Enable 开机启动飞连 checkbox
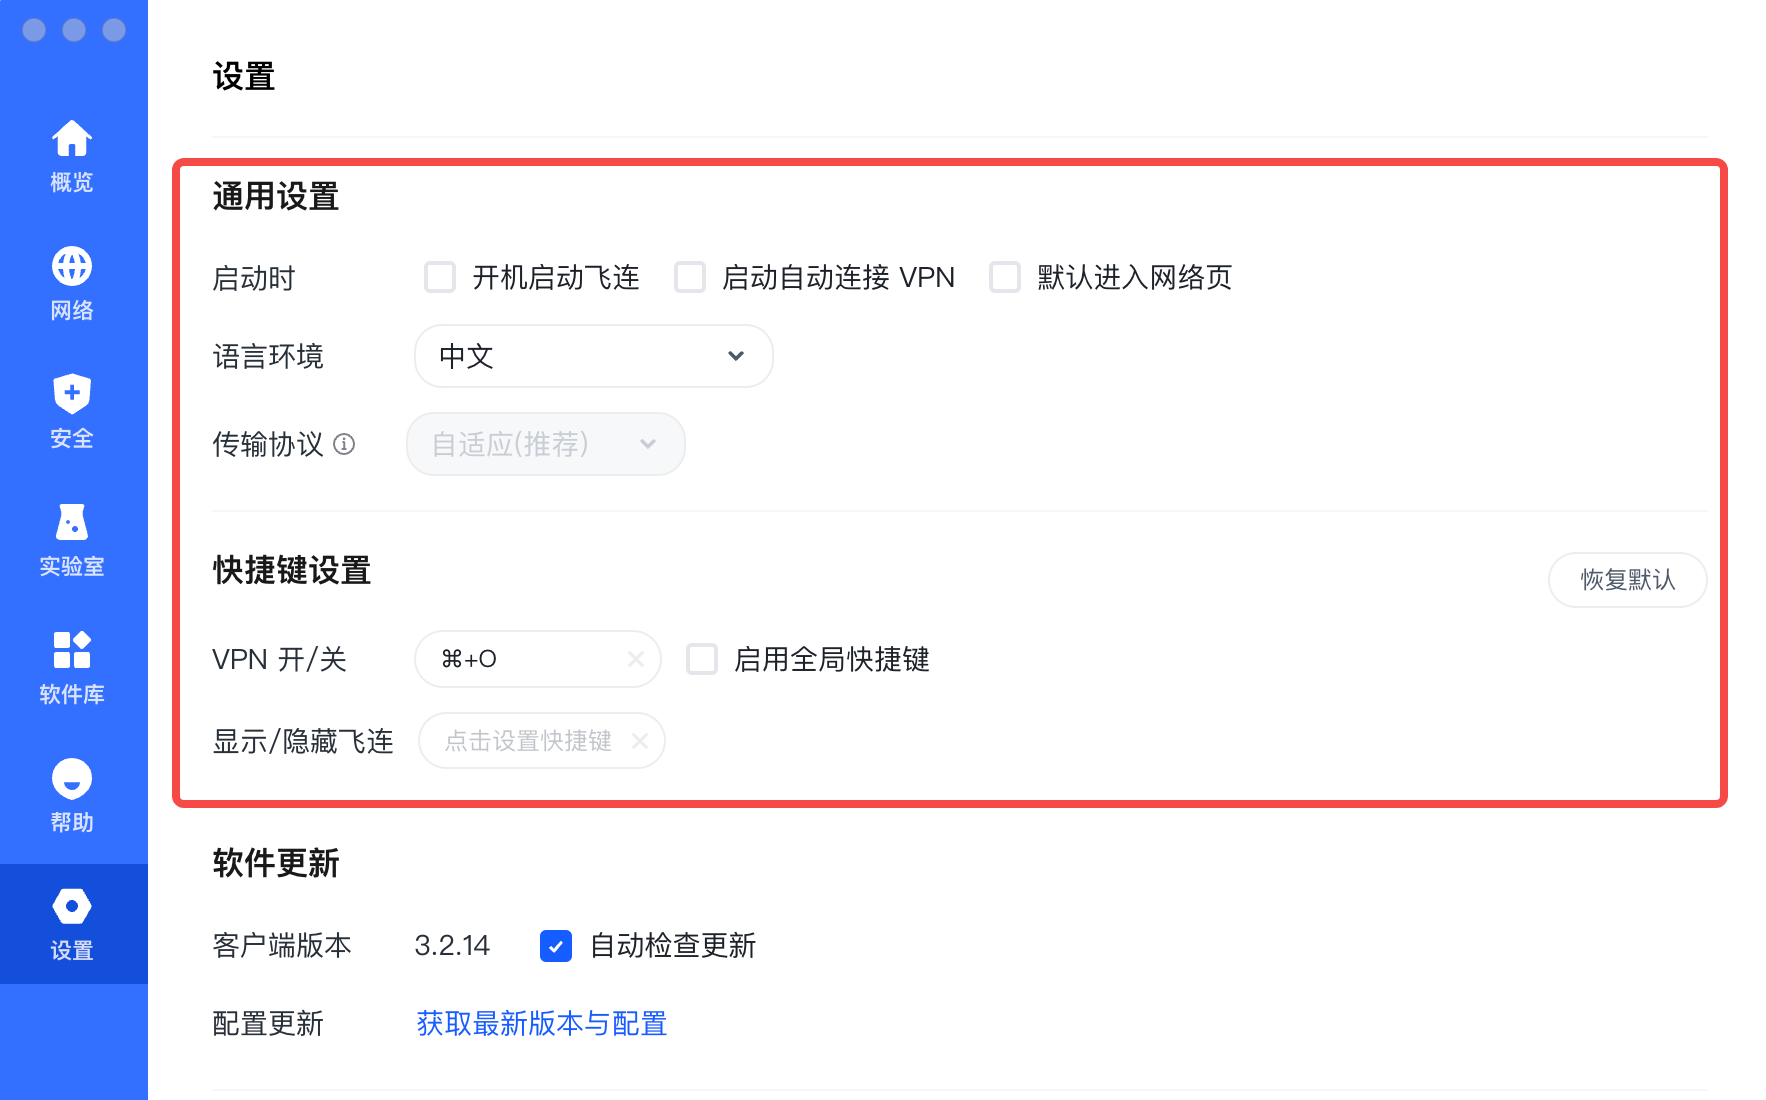This screenshot has height=1100, width=1766. [440, 277]
